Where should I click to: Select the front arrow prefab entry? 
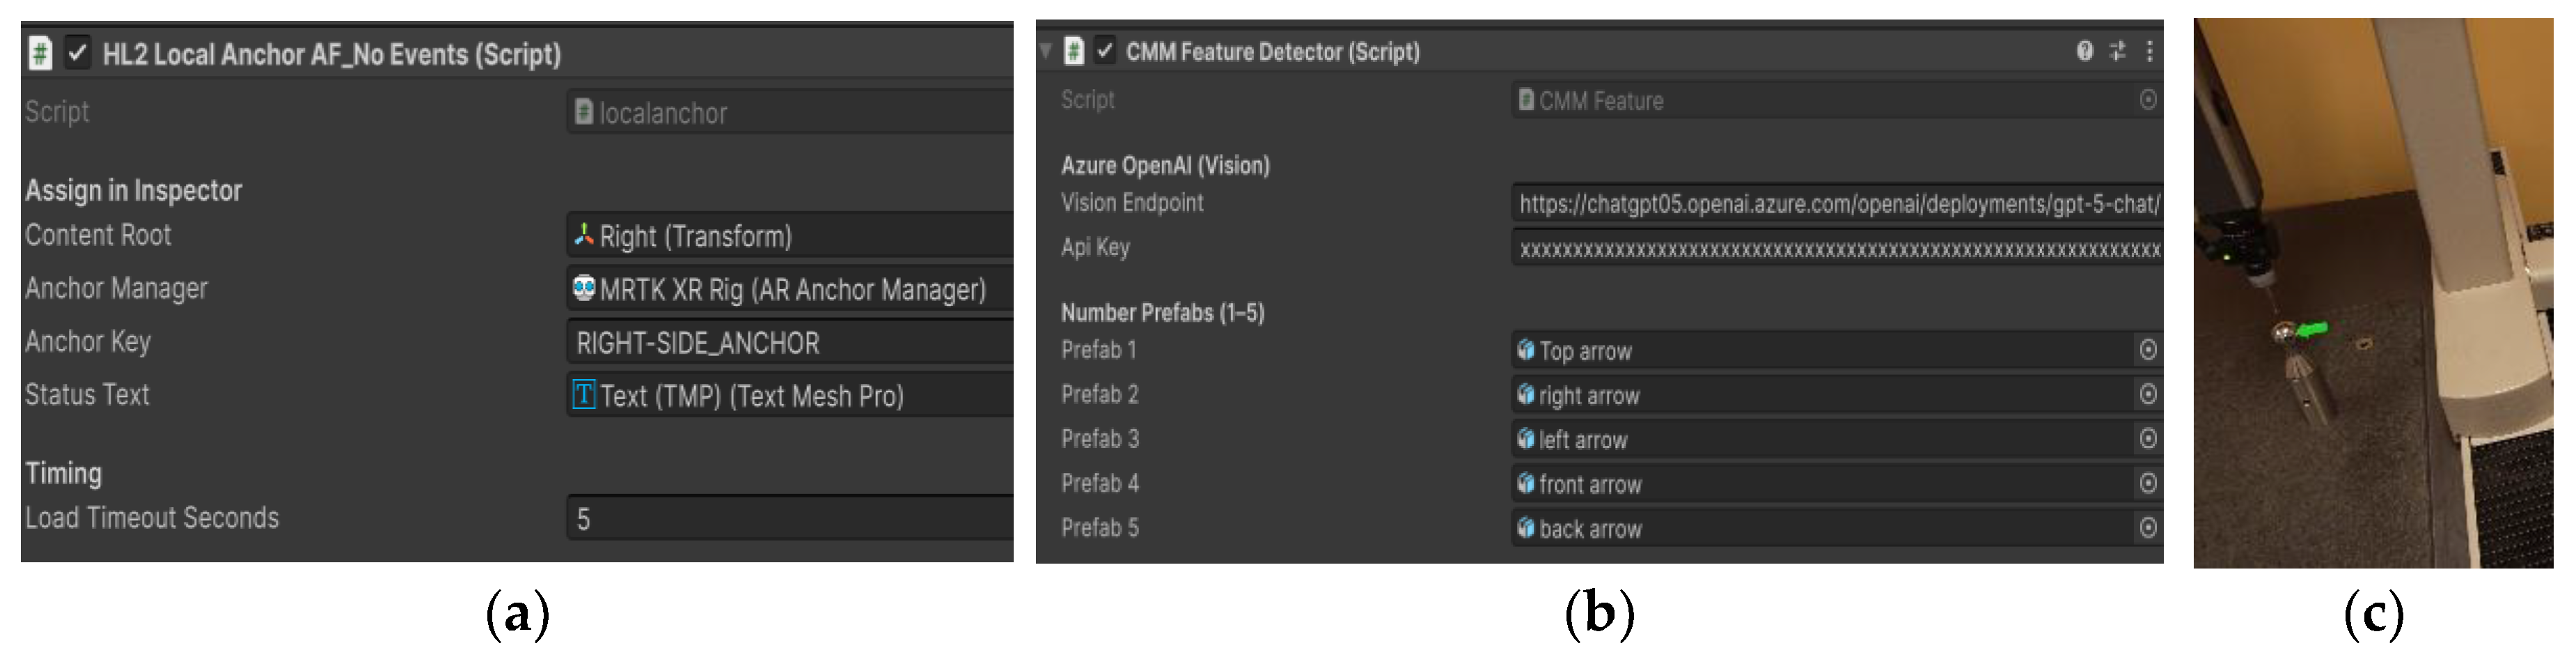(1590, 484)
